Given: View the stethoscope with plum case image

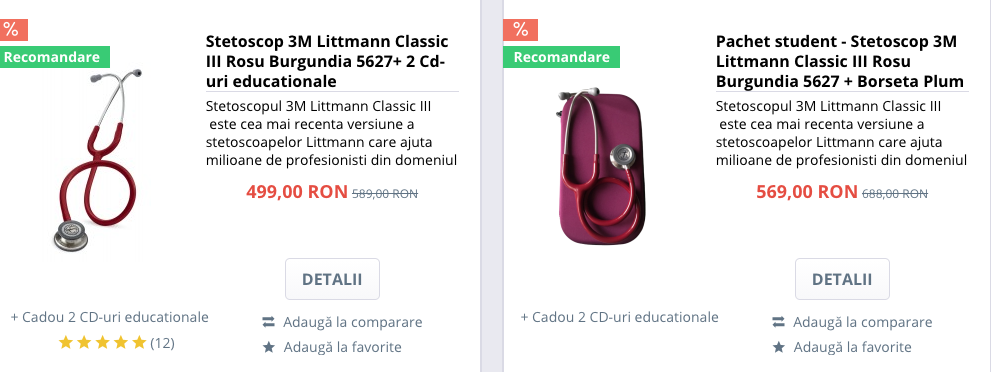Looking at the screenshot, I should (601, 166).
